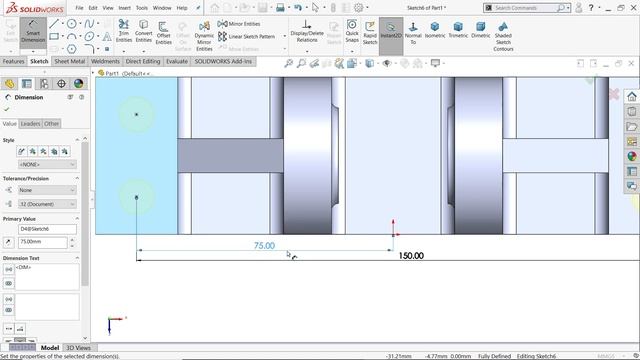Select the sketch Text tool

[x=107, y=37]
